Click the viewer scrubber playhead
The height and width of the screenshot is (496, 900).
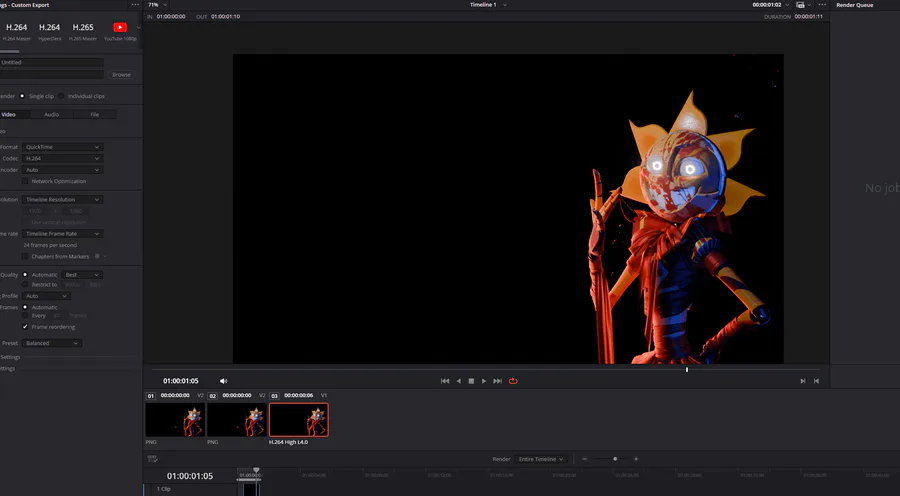coord(686,370)
